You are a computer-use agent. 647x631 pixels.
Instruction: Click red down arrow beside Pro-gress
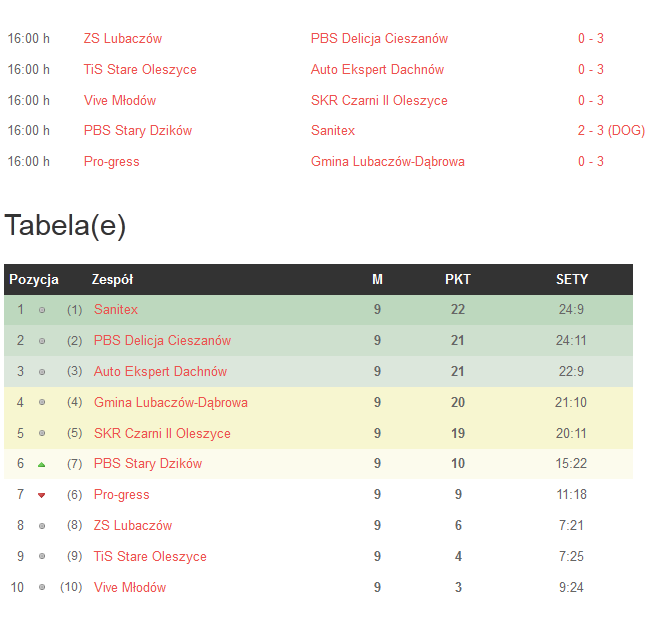(x=42, y=495)
